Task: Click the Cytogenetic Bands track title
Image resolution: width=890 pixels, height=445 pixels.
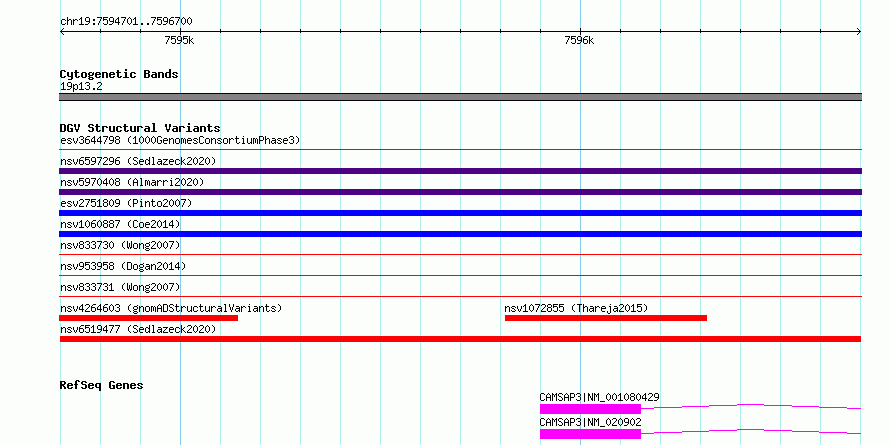Action: [119, 74]
